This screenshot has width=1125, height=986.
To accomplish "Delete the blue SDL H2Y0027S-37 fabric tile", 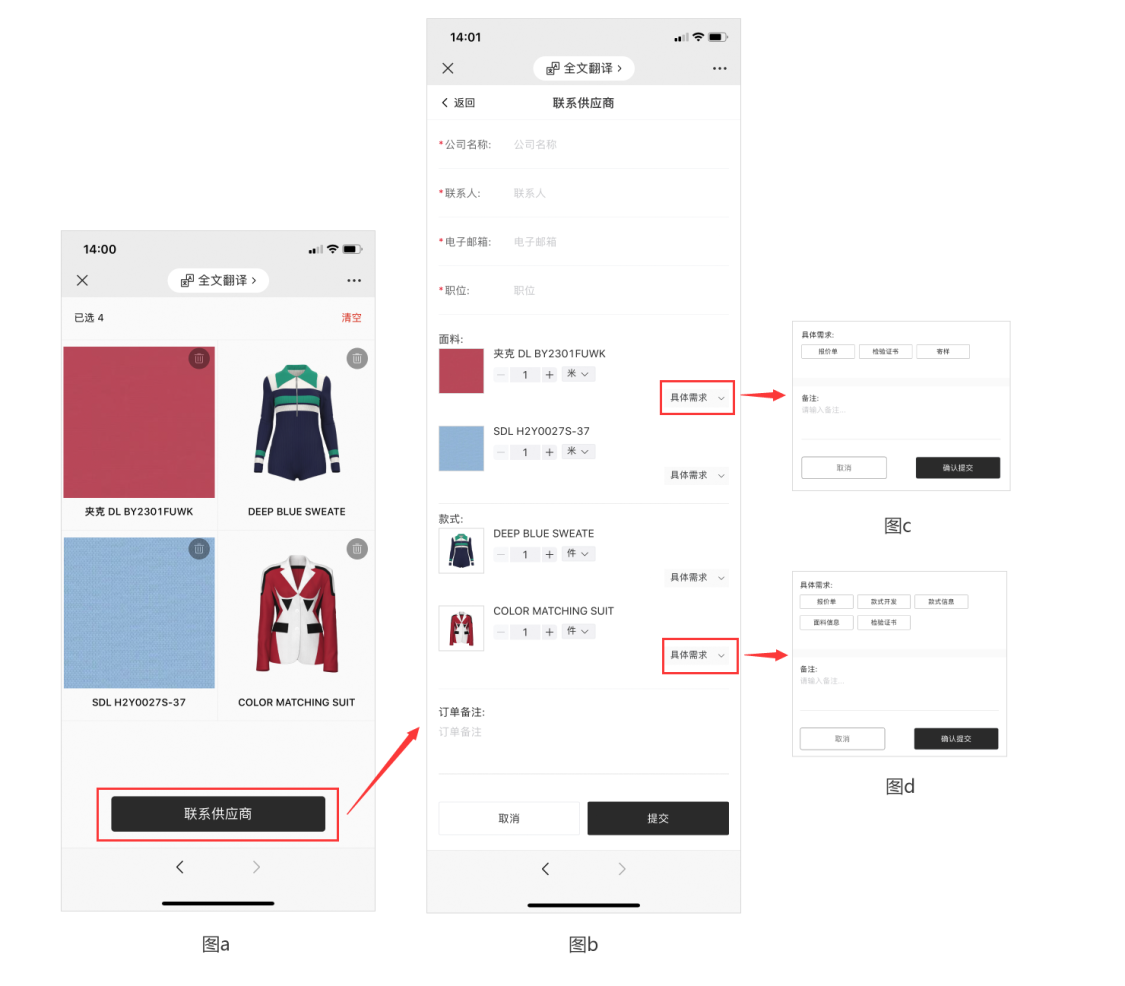I will 199,549.
